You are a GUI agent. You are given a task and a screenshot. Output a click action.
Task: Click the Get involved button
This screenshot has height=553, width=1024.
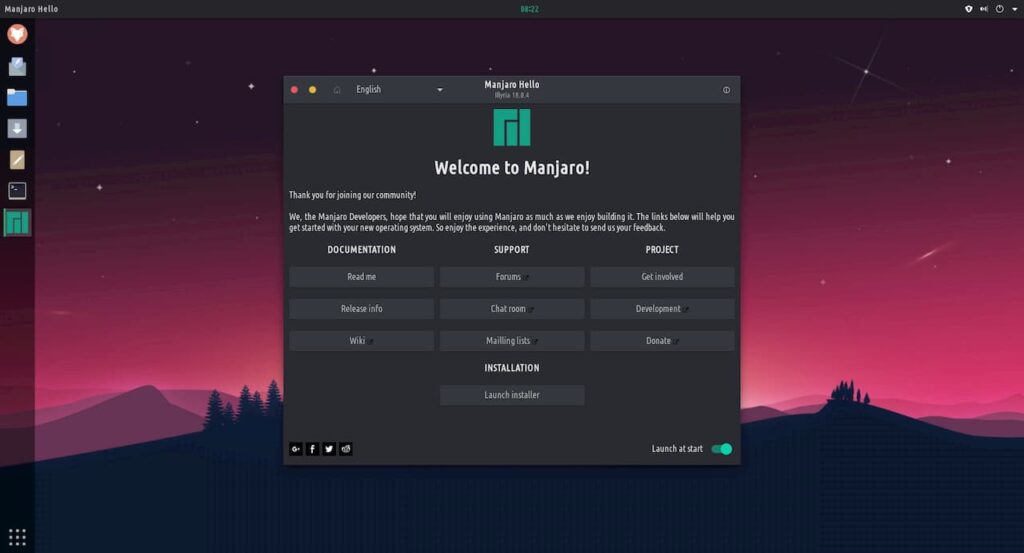click(x=662, y=277)
